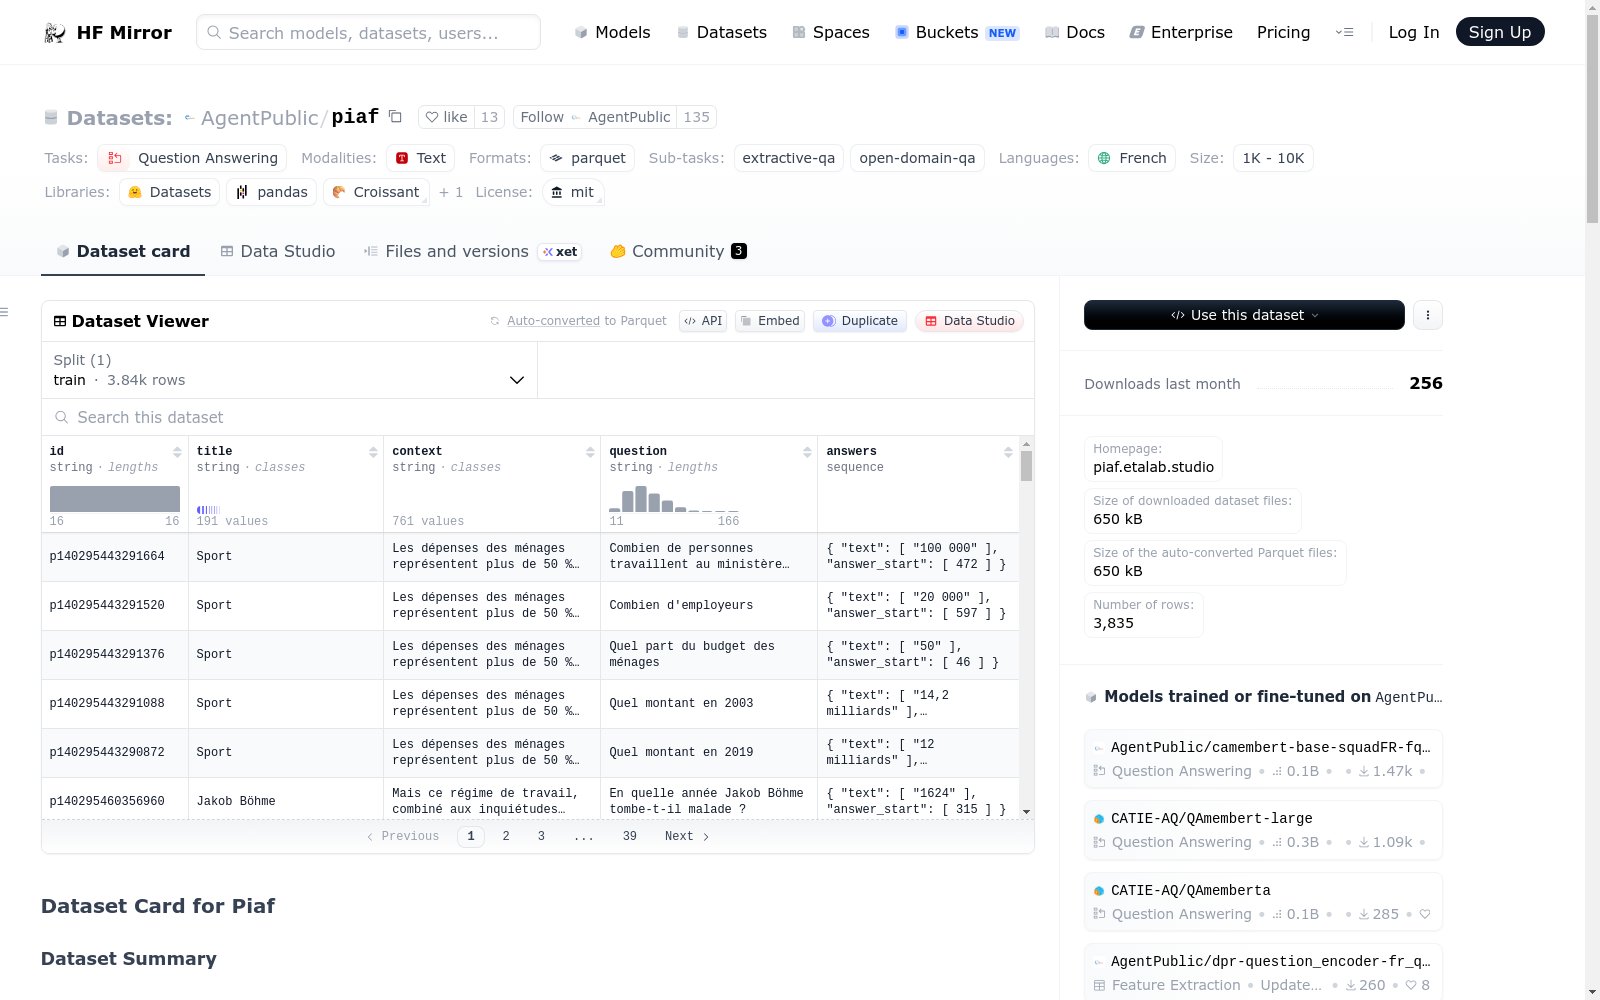Click the mit license icon

(x=557, y=192)
